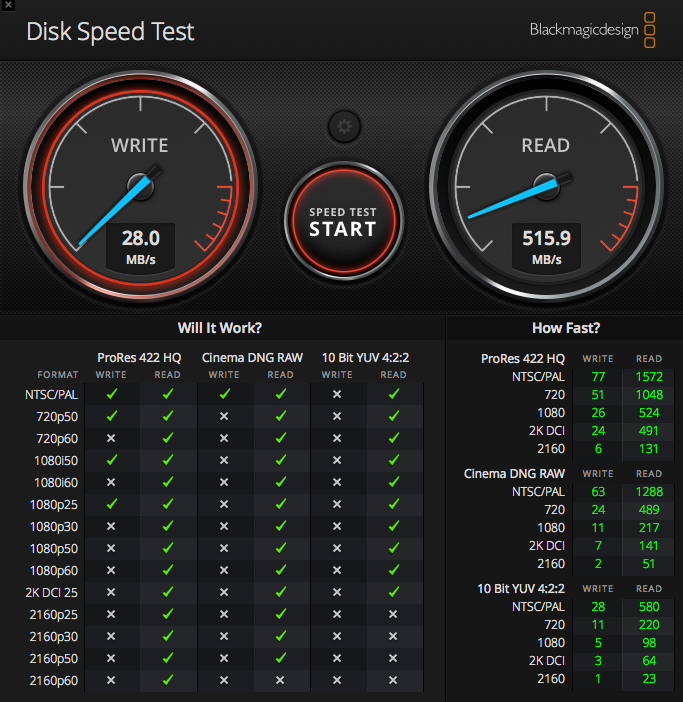Click Cinema DNG RAW write checkmark for NTSC/PAL
Image resolution: width=683 pixels, height=702 pixels.
pos(225,394)
